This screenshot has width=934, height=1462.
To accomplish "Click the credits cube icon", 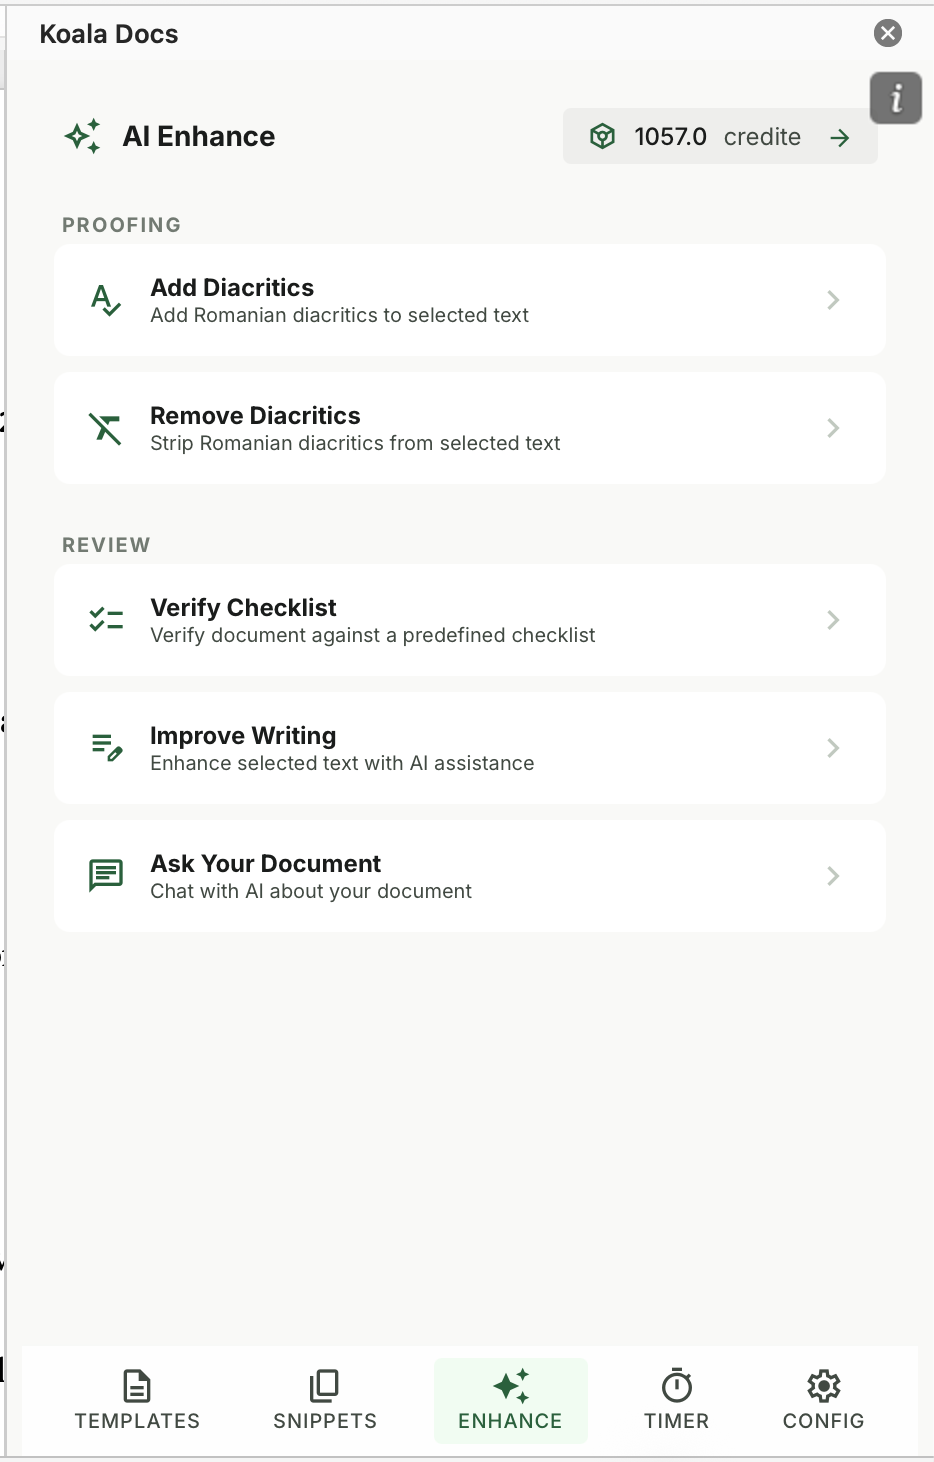I will pyautogui.click(x=603, y=136).
